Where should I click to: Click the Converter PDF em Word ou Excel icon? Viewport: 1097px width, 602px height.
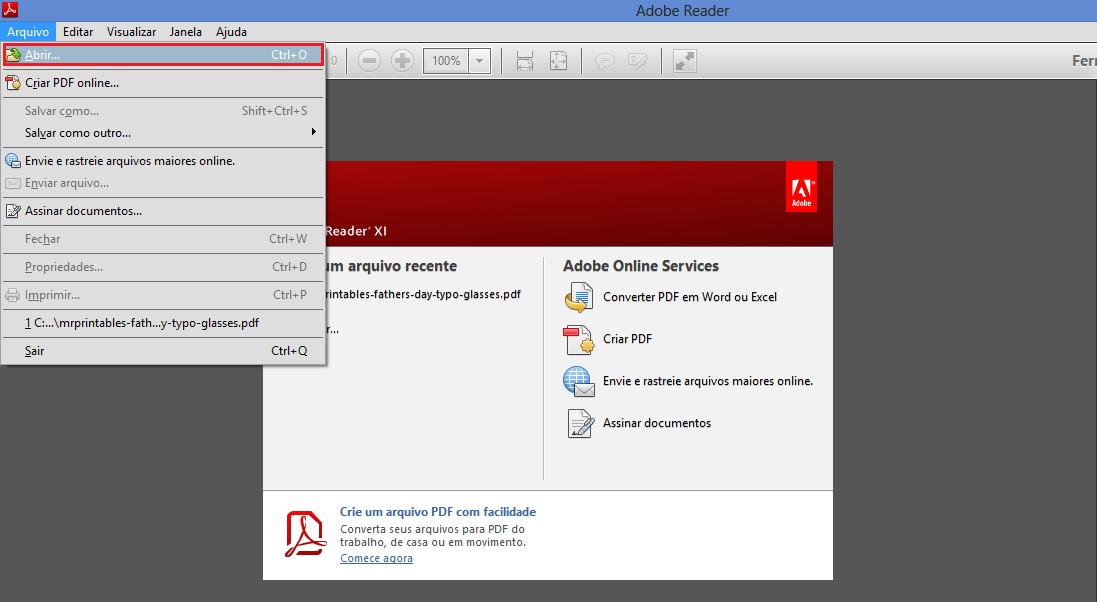point(579,297)
